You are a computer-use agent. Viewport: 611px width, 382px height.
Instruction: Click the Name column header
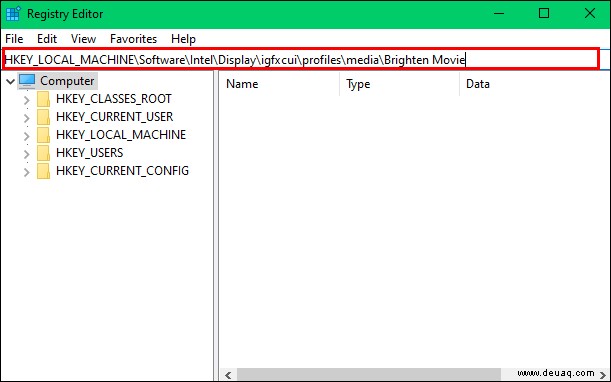(279, 84)
